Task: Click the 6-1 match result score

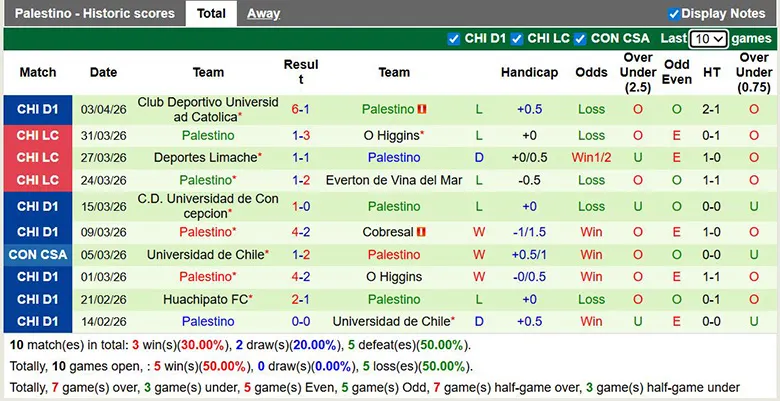Action: point(301,109)
